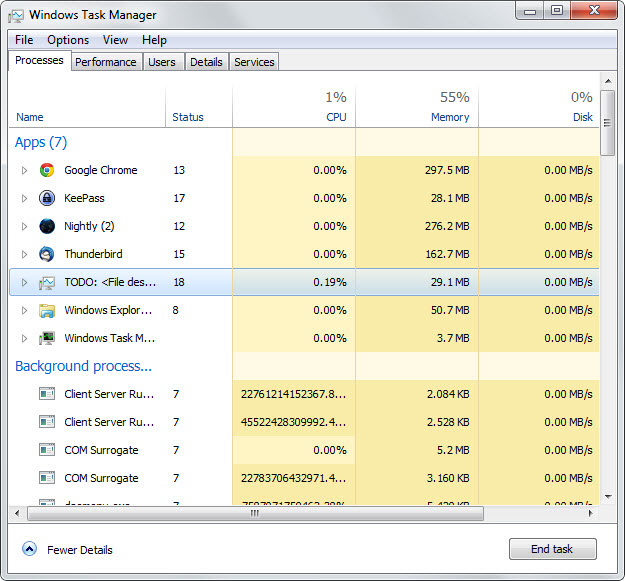This screenshot has width=625, height=581.
Task: Switch to the Details tab
Action: (206, 62)
